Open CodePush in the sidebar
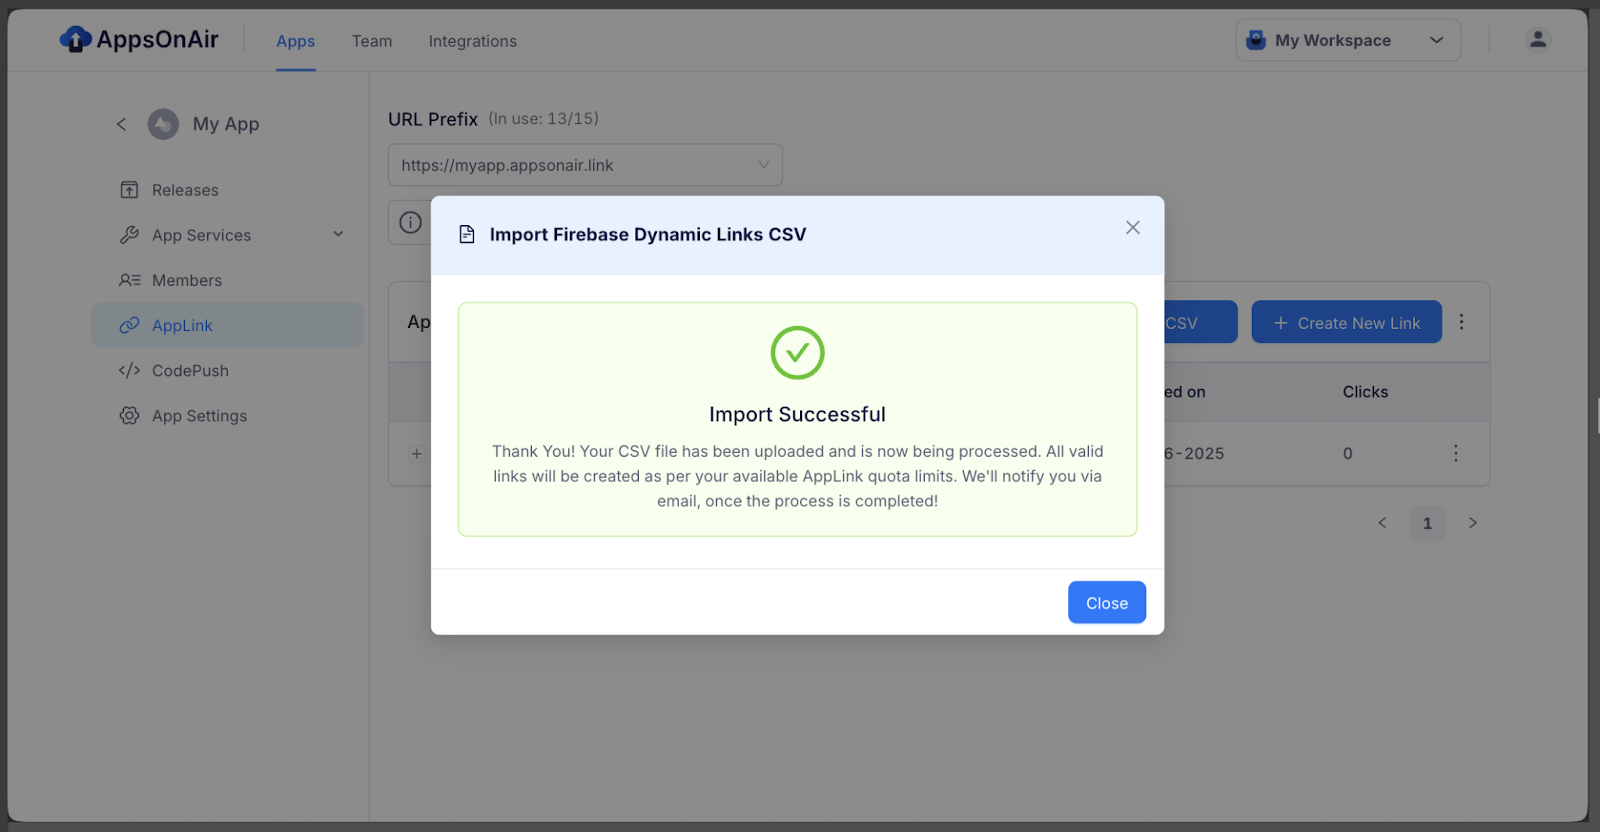This screenshot has height=832, width=1600. tap(228, 370)
